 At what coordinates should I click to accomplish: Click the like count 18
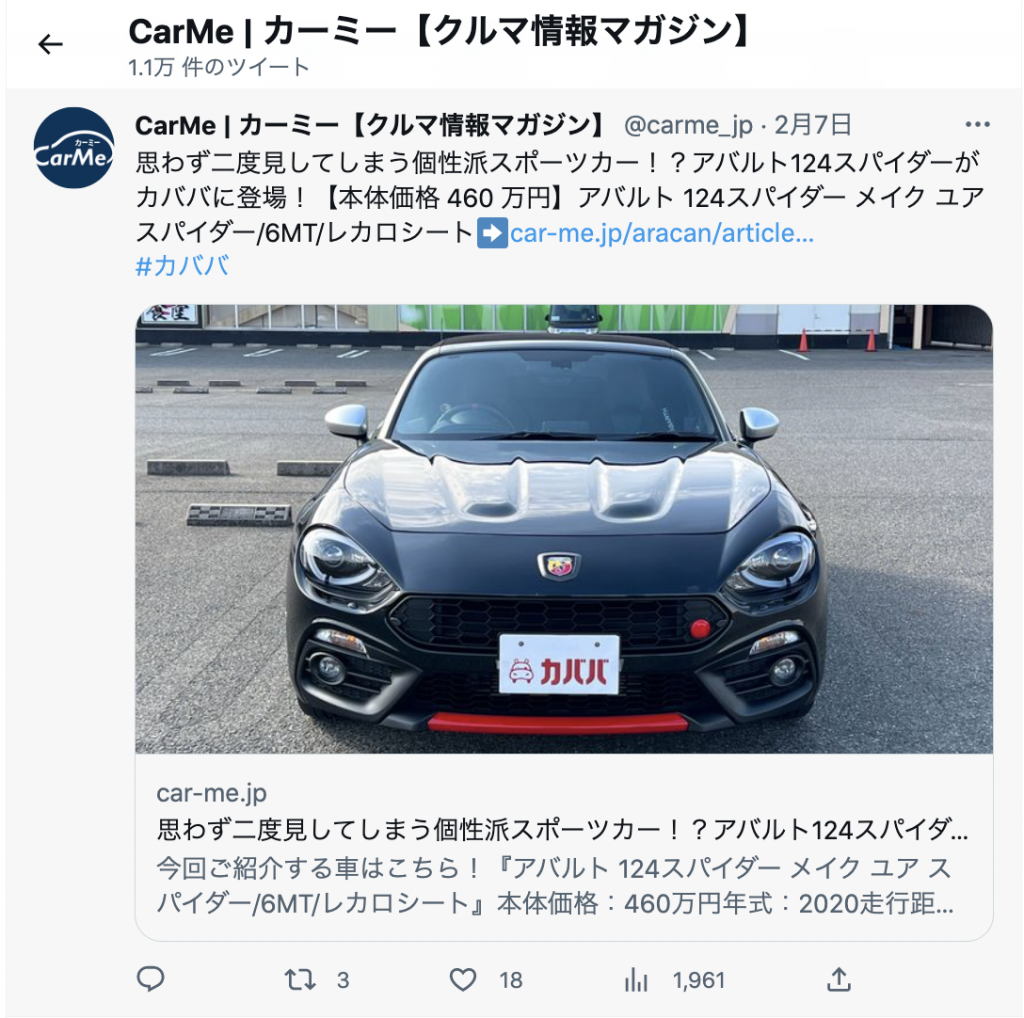point(511,980)
